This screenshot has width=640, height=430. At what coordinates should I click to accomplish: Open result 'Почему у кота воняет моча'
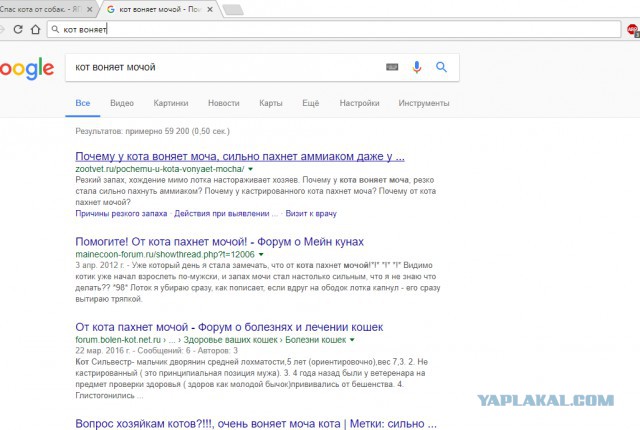240,156
